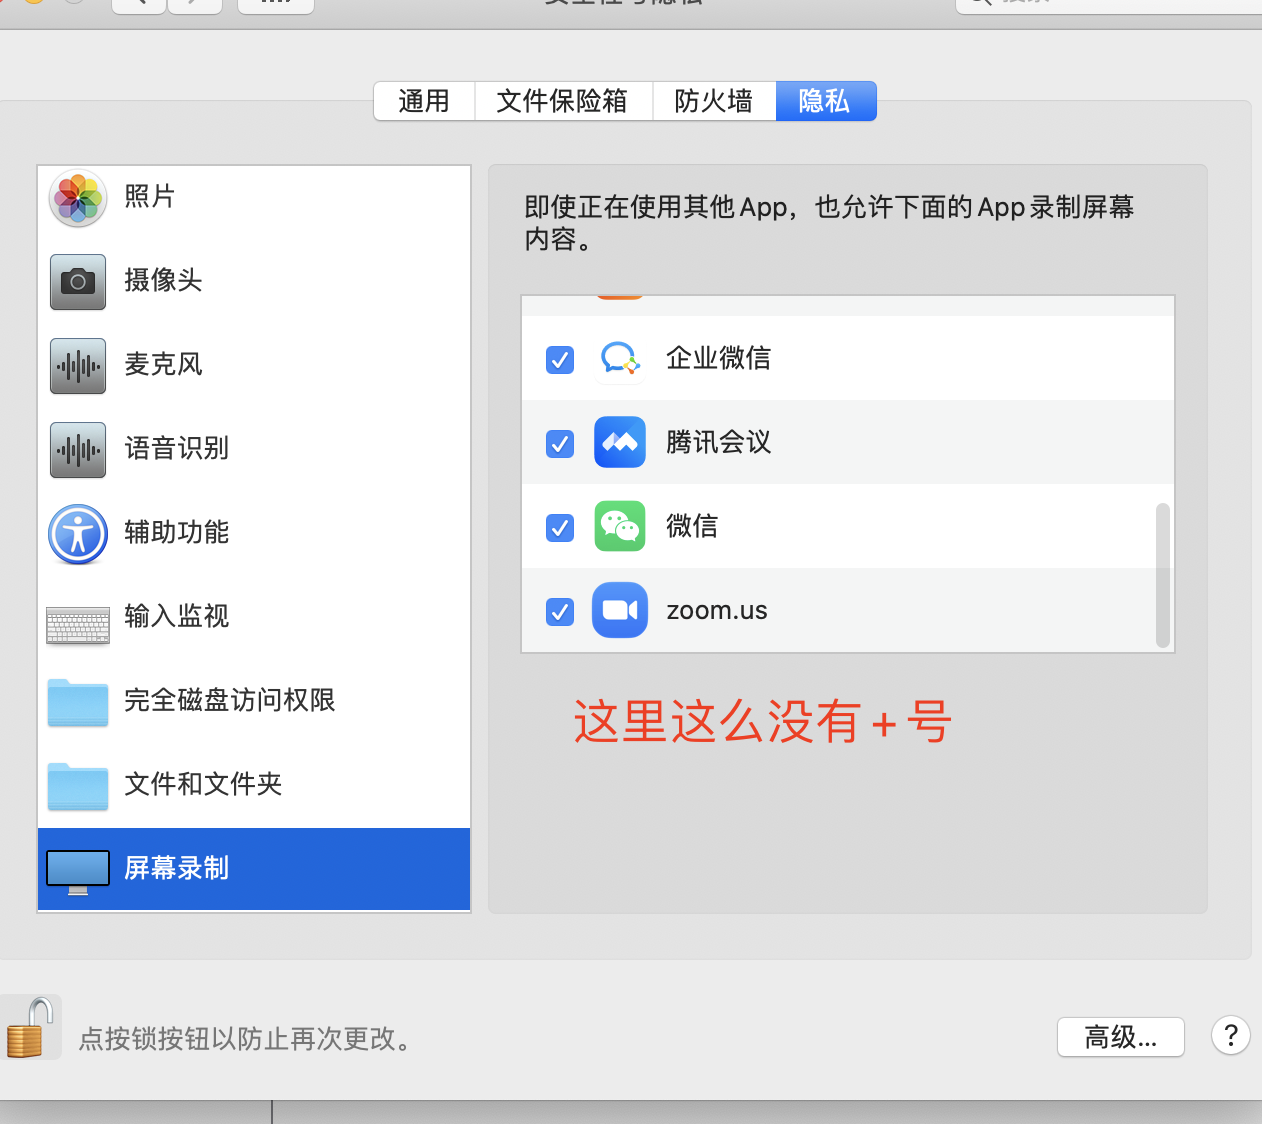Viewport: 1262px width, 1124px height.
Task: Click the 企业微信 app icon
Action: (620, 359)
